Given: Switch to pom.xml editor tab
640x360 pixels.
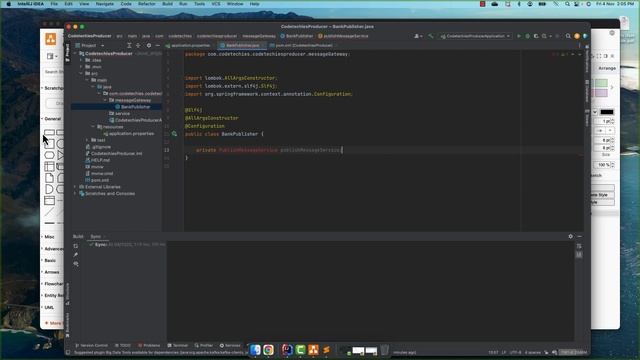Looking at the screenshot, I should pos(301,45).
